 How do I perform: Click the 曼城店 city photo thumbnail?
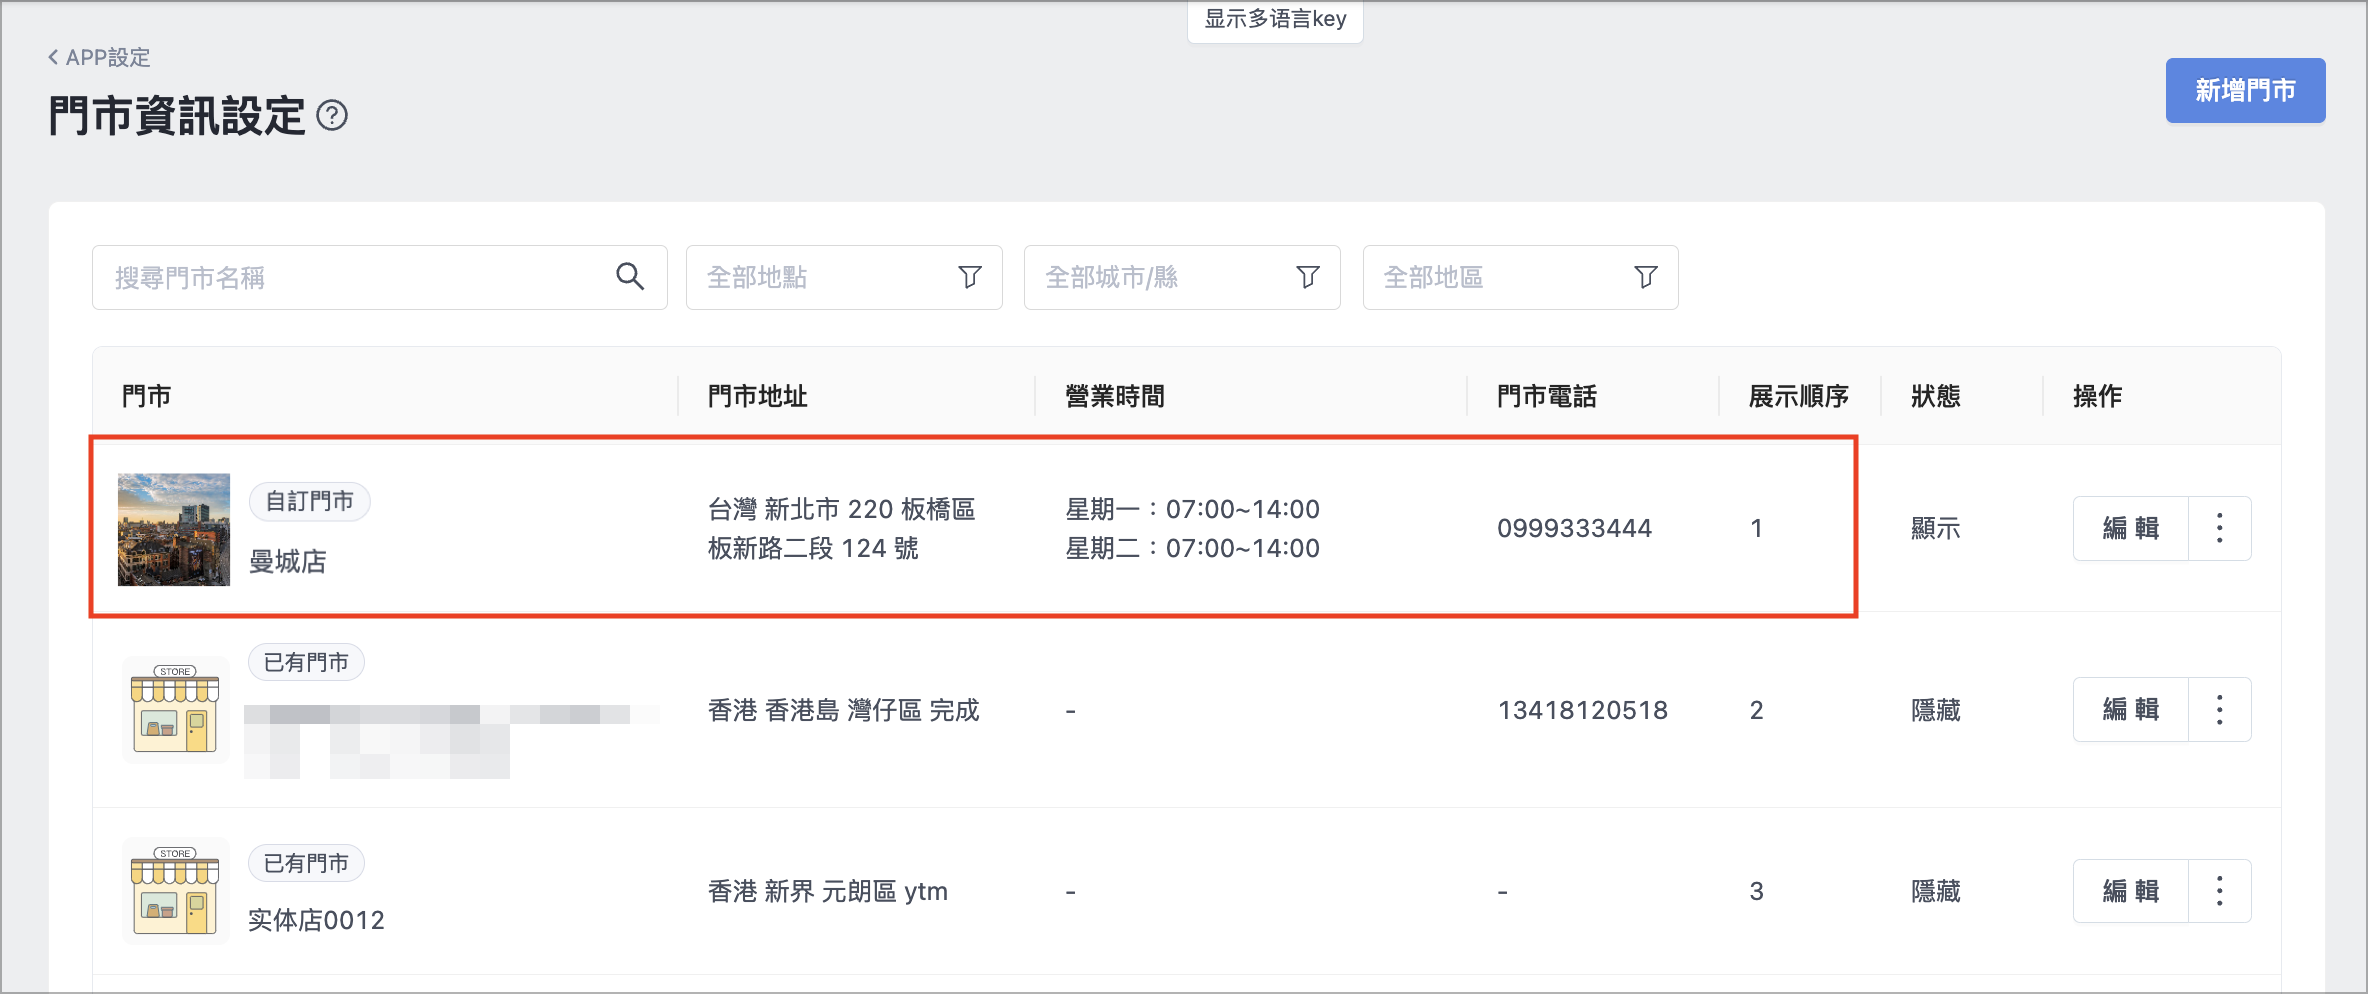pos(174,529)
